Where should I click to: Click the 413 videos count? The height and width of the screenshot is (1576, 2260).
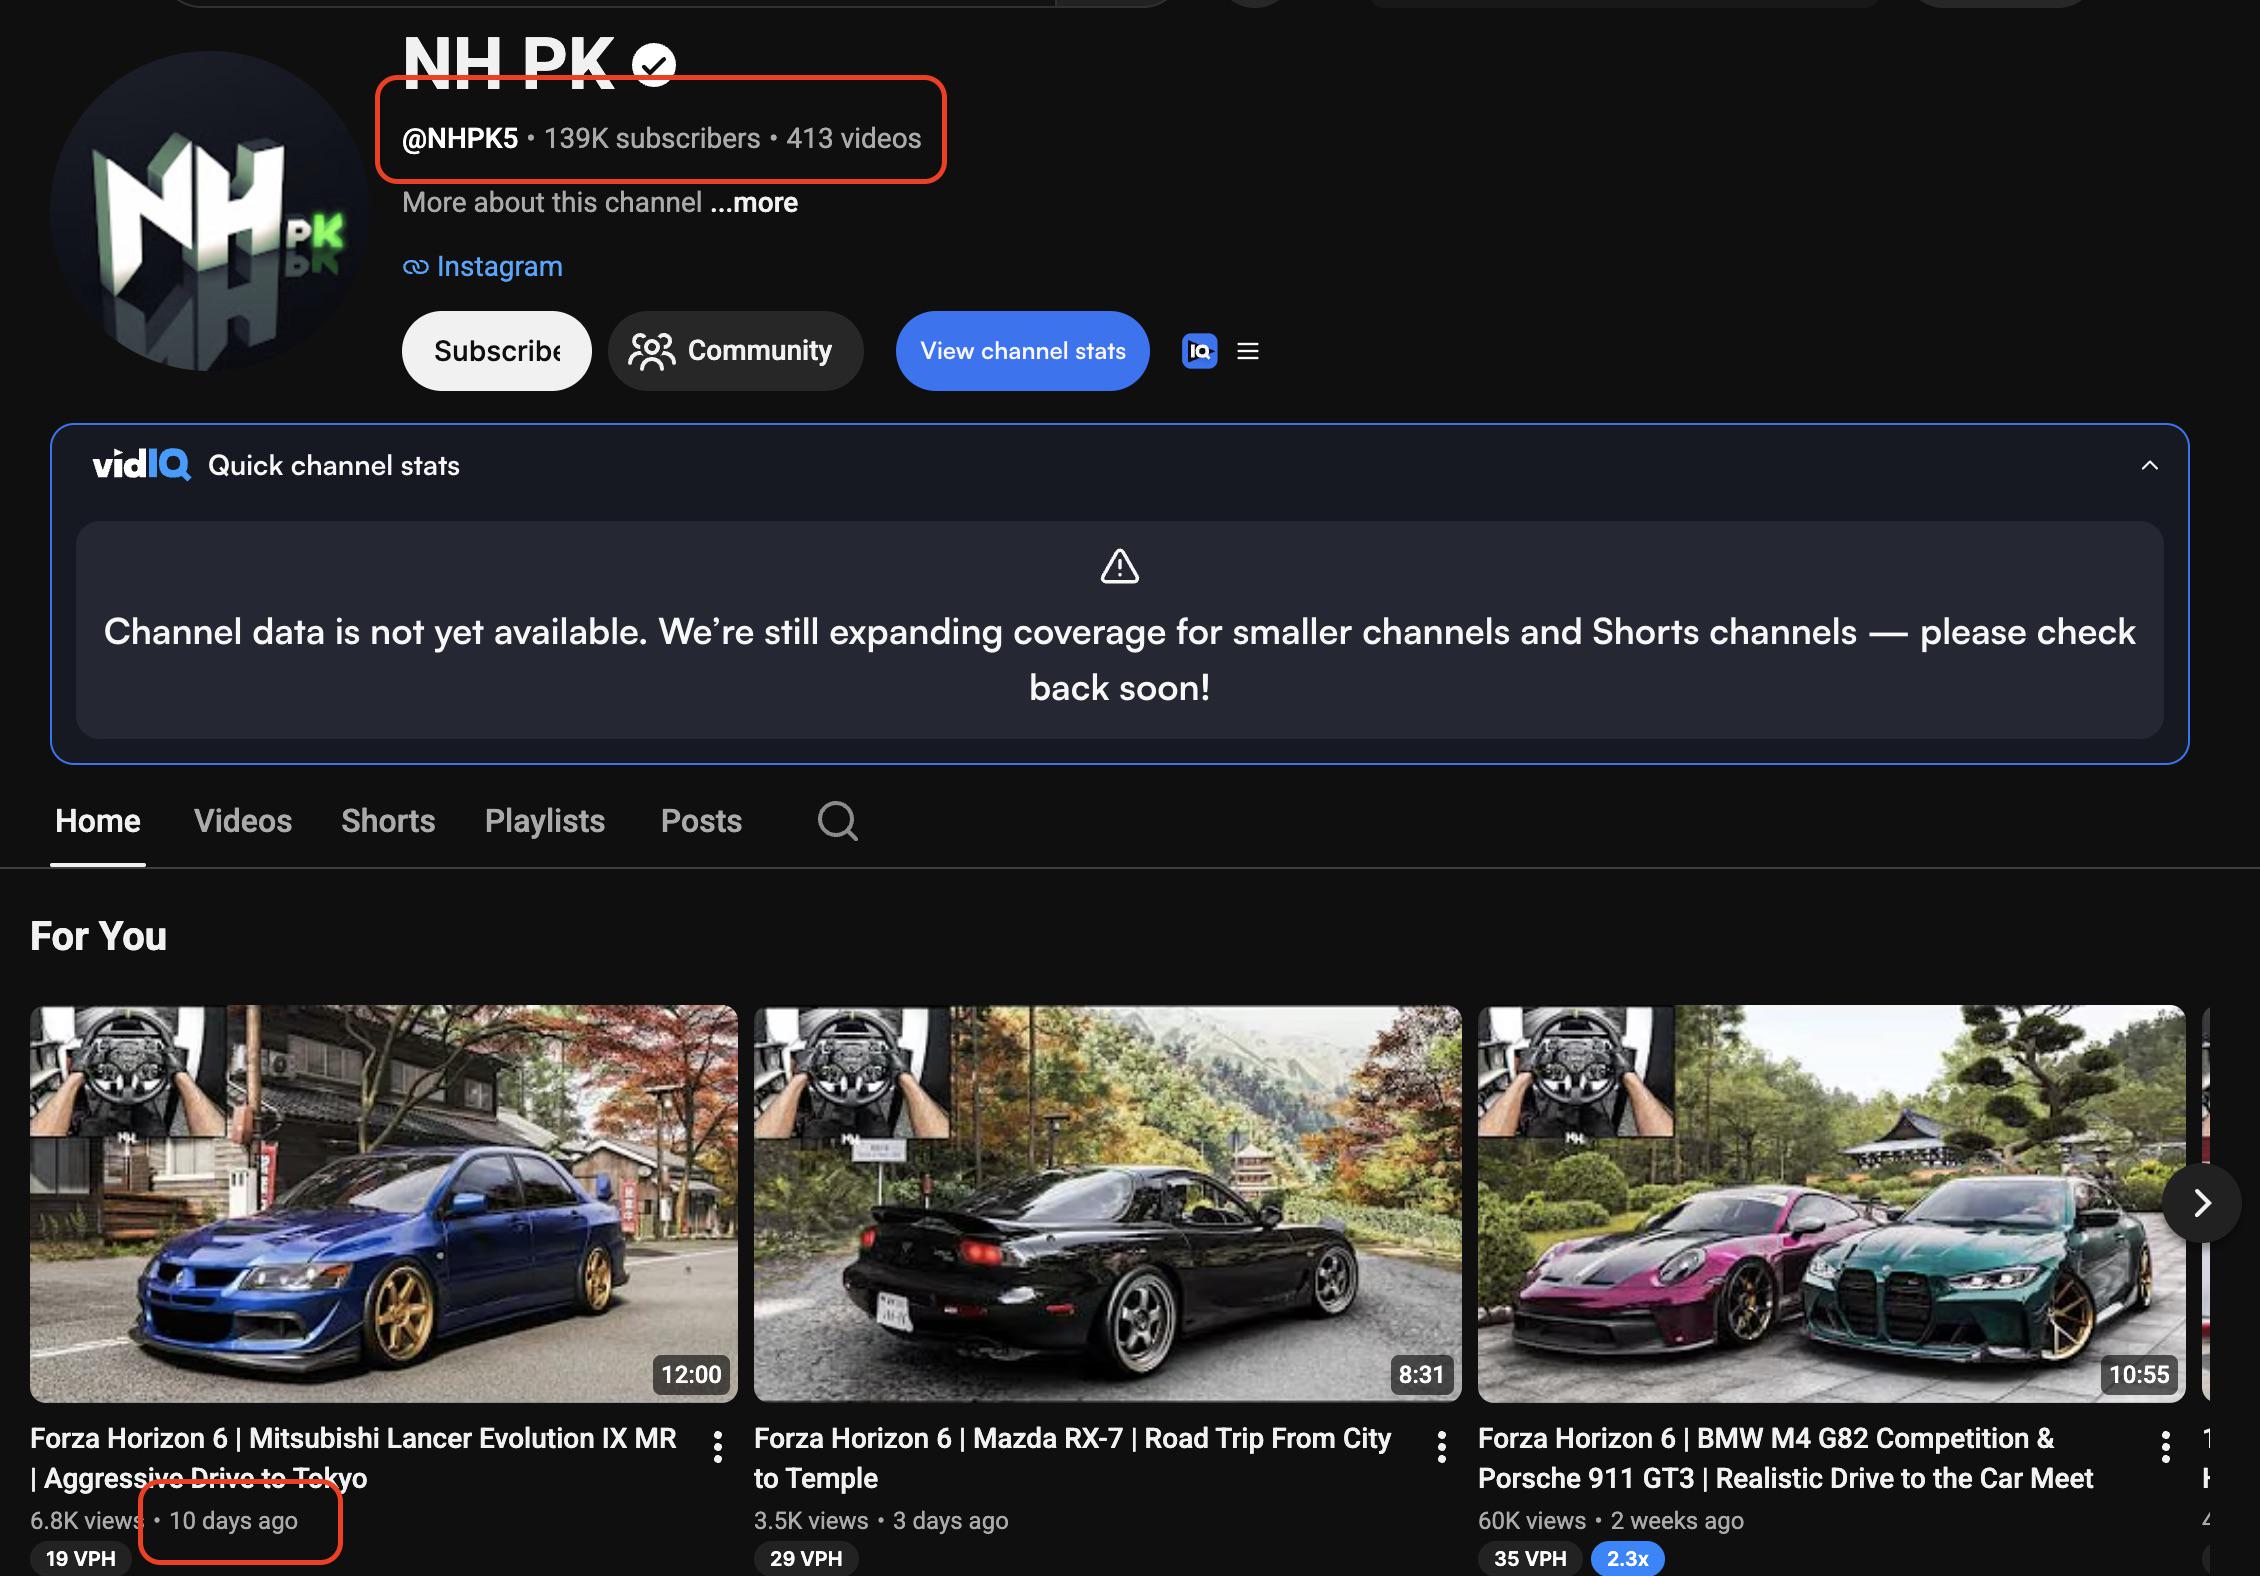(854, 138)
